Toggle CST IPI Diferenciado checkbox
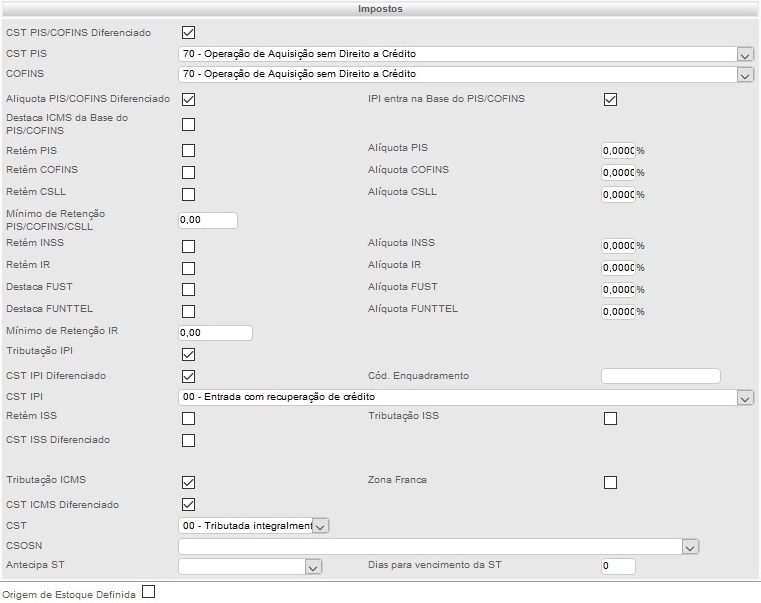 (188, 376)
